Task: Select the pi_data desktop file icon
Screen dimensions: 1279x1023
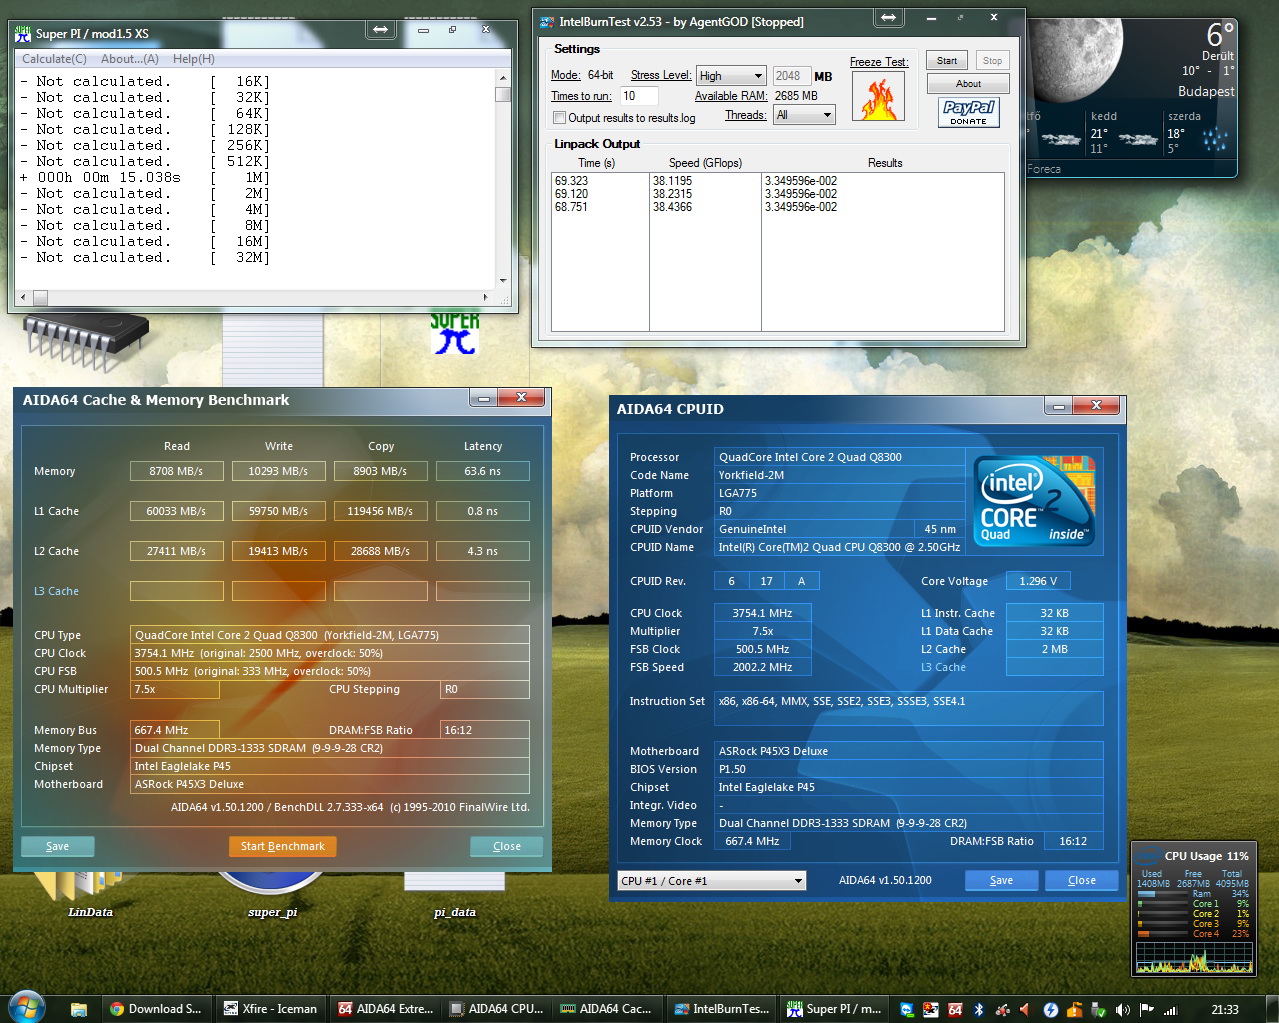Action: click(455, 882)
